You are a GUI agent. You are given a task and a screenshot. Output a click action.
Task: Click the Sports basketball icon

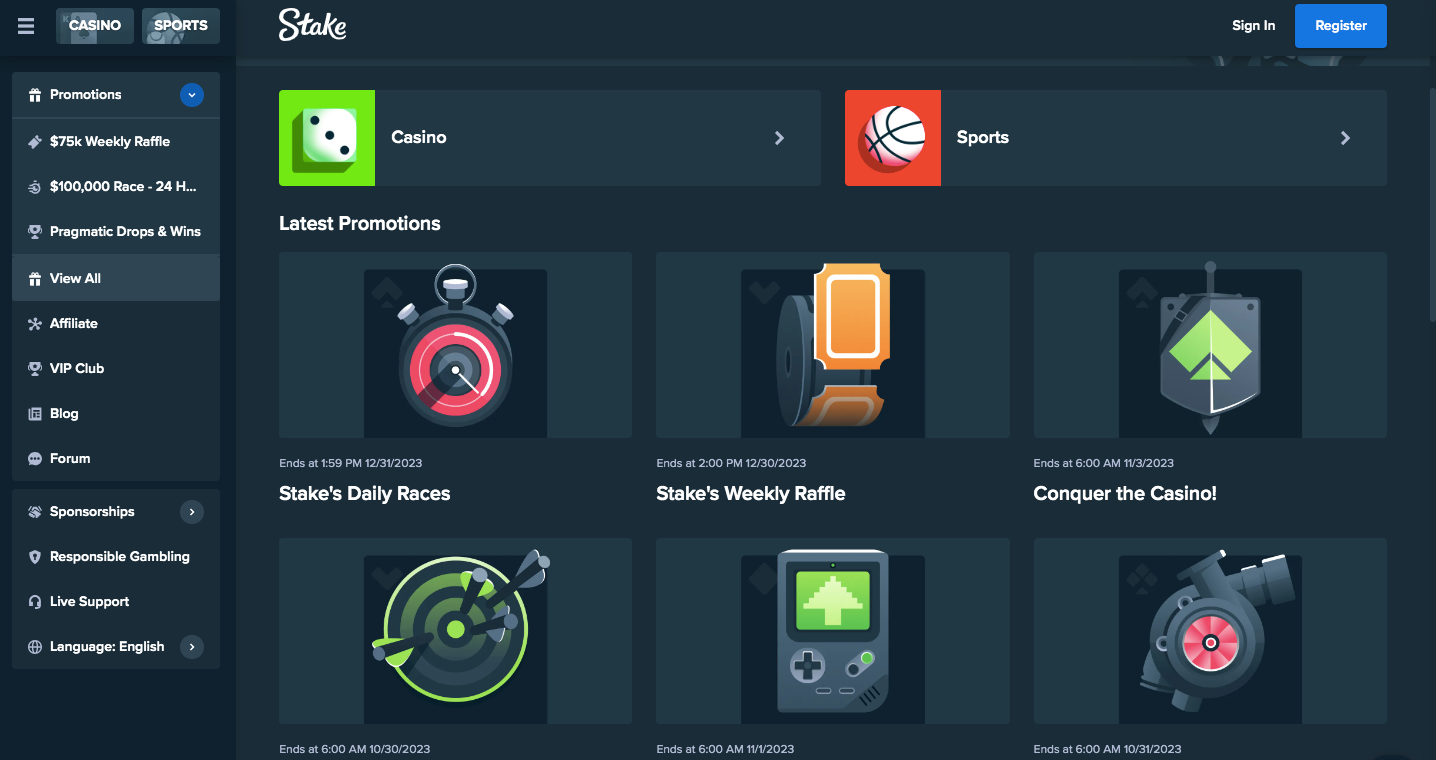[893, 138]
